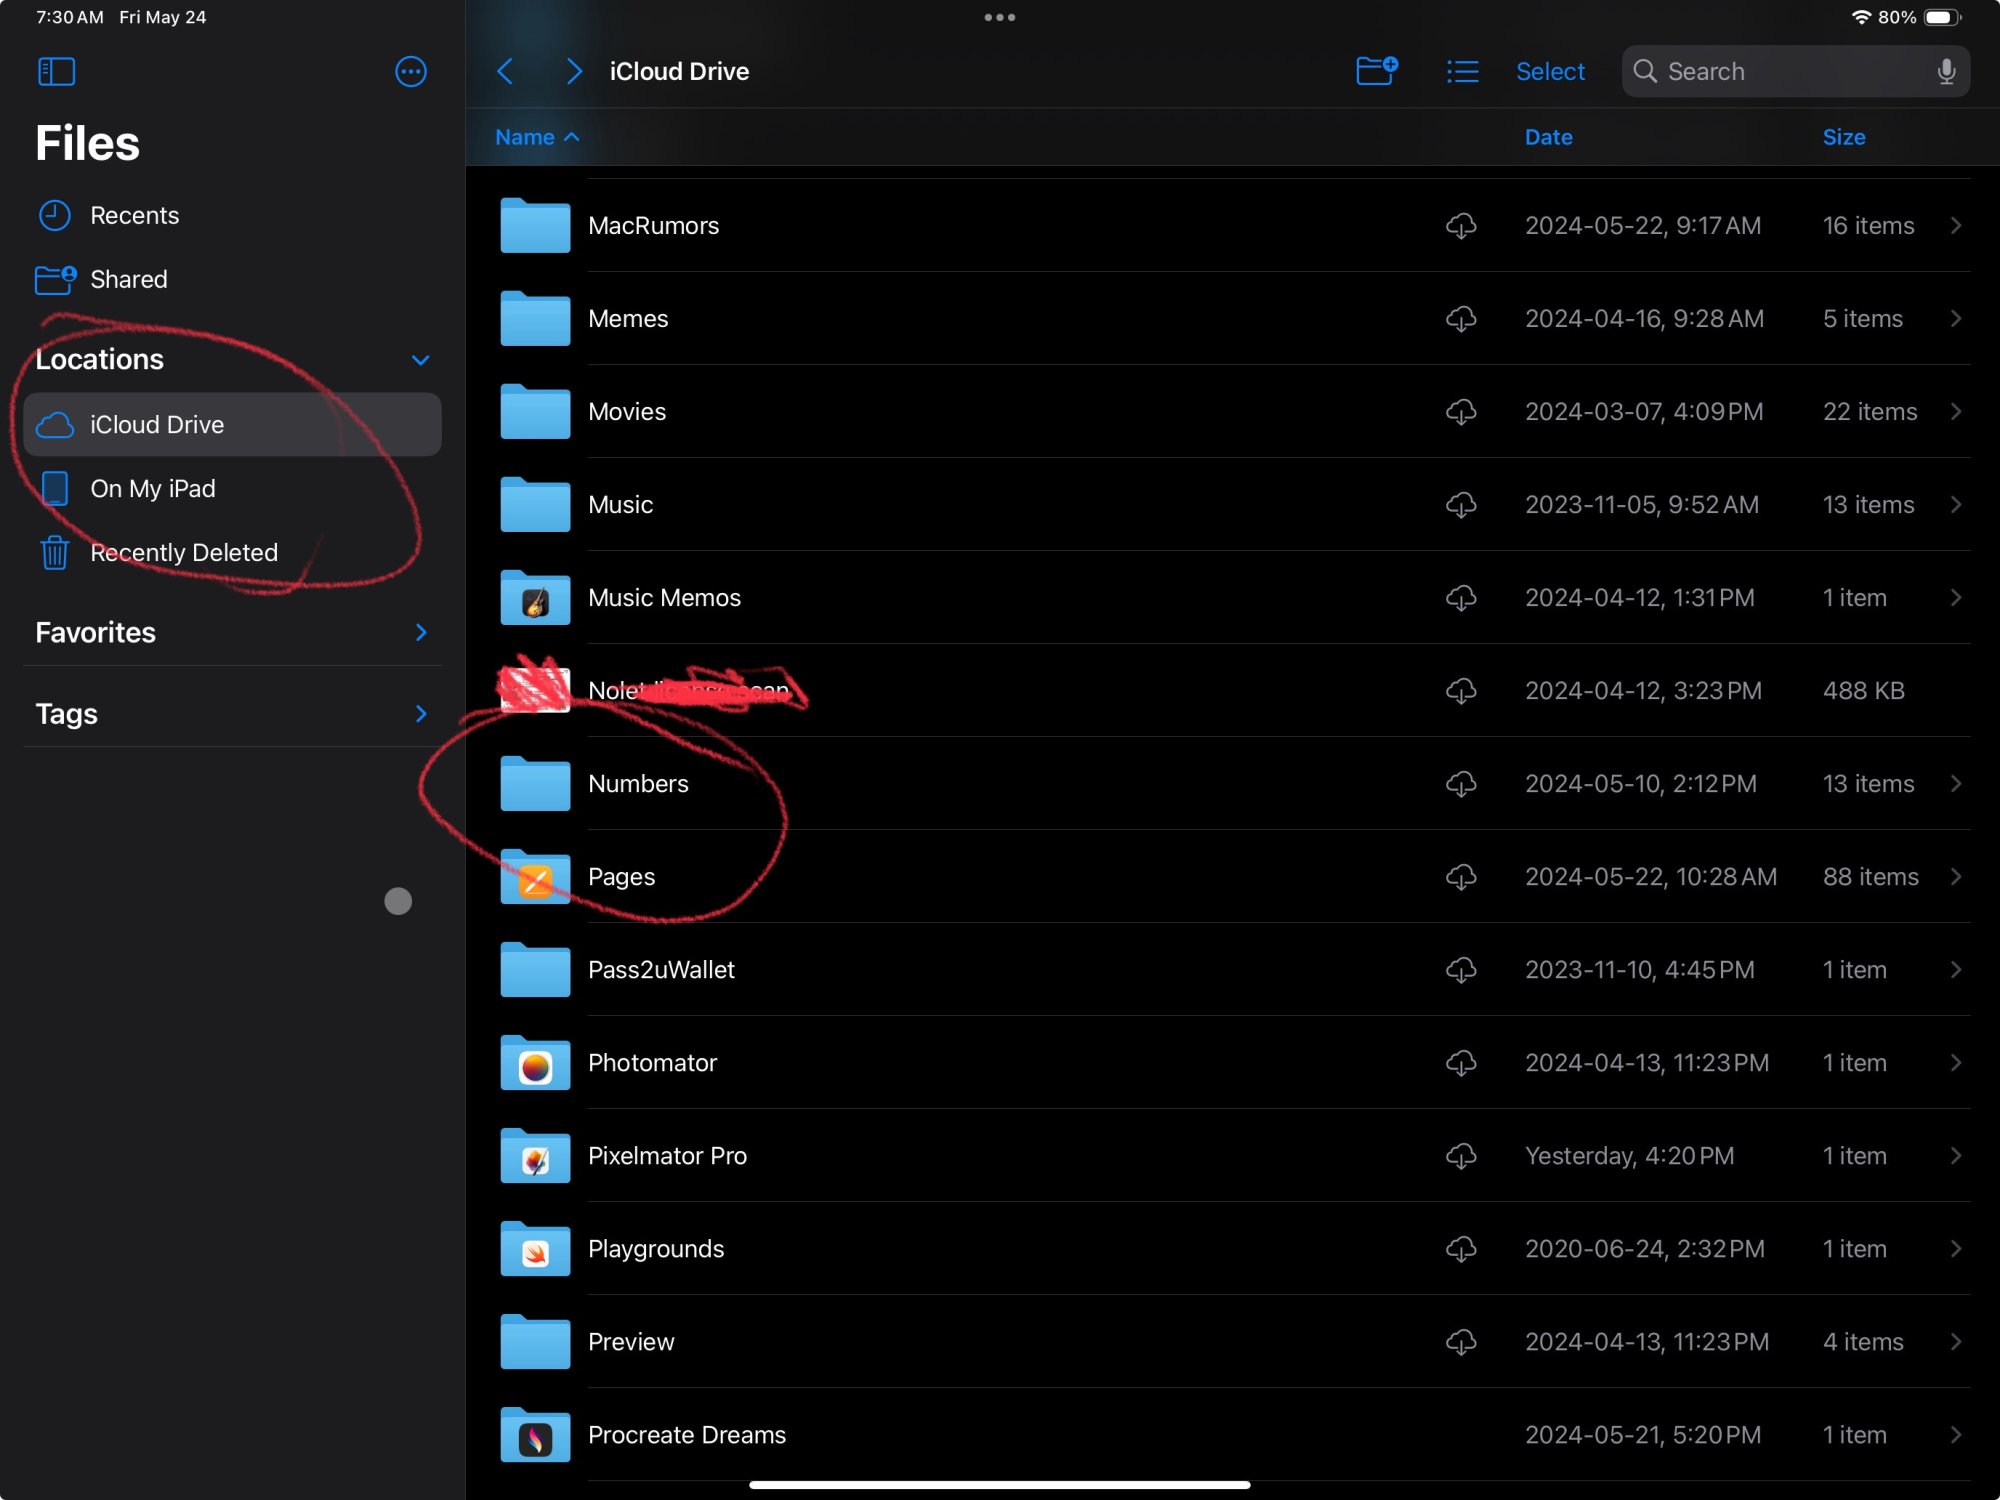This screenshot has width=2000, height=1500.
Task: Sort by Date column header
Action: coord(1548,137)
